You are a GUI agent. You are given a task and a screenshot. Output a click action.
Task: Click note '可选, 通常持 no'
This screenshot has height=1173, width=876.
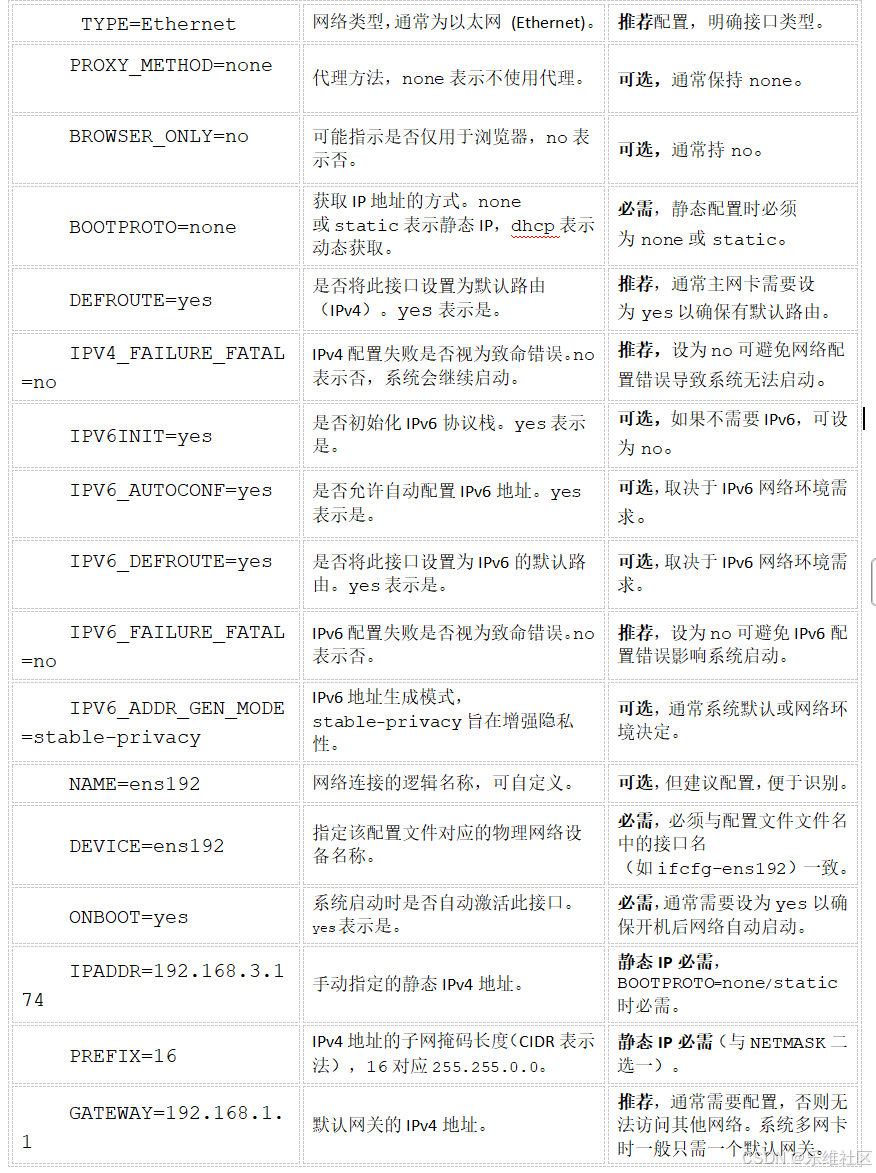click(x=690, y=150)
